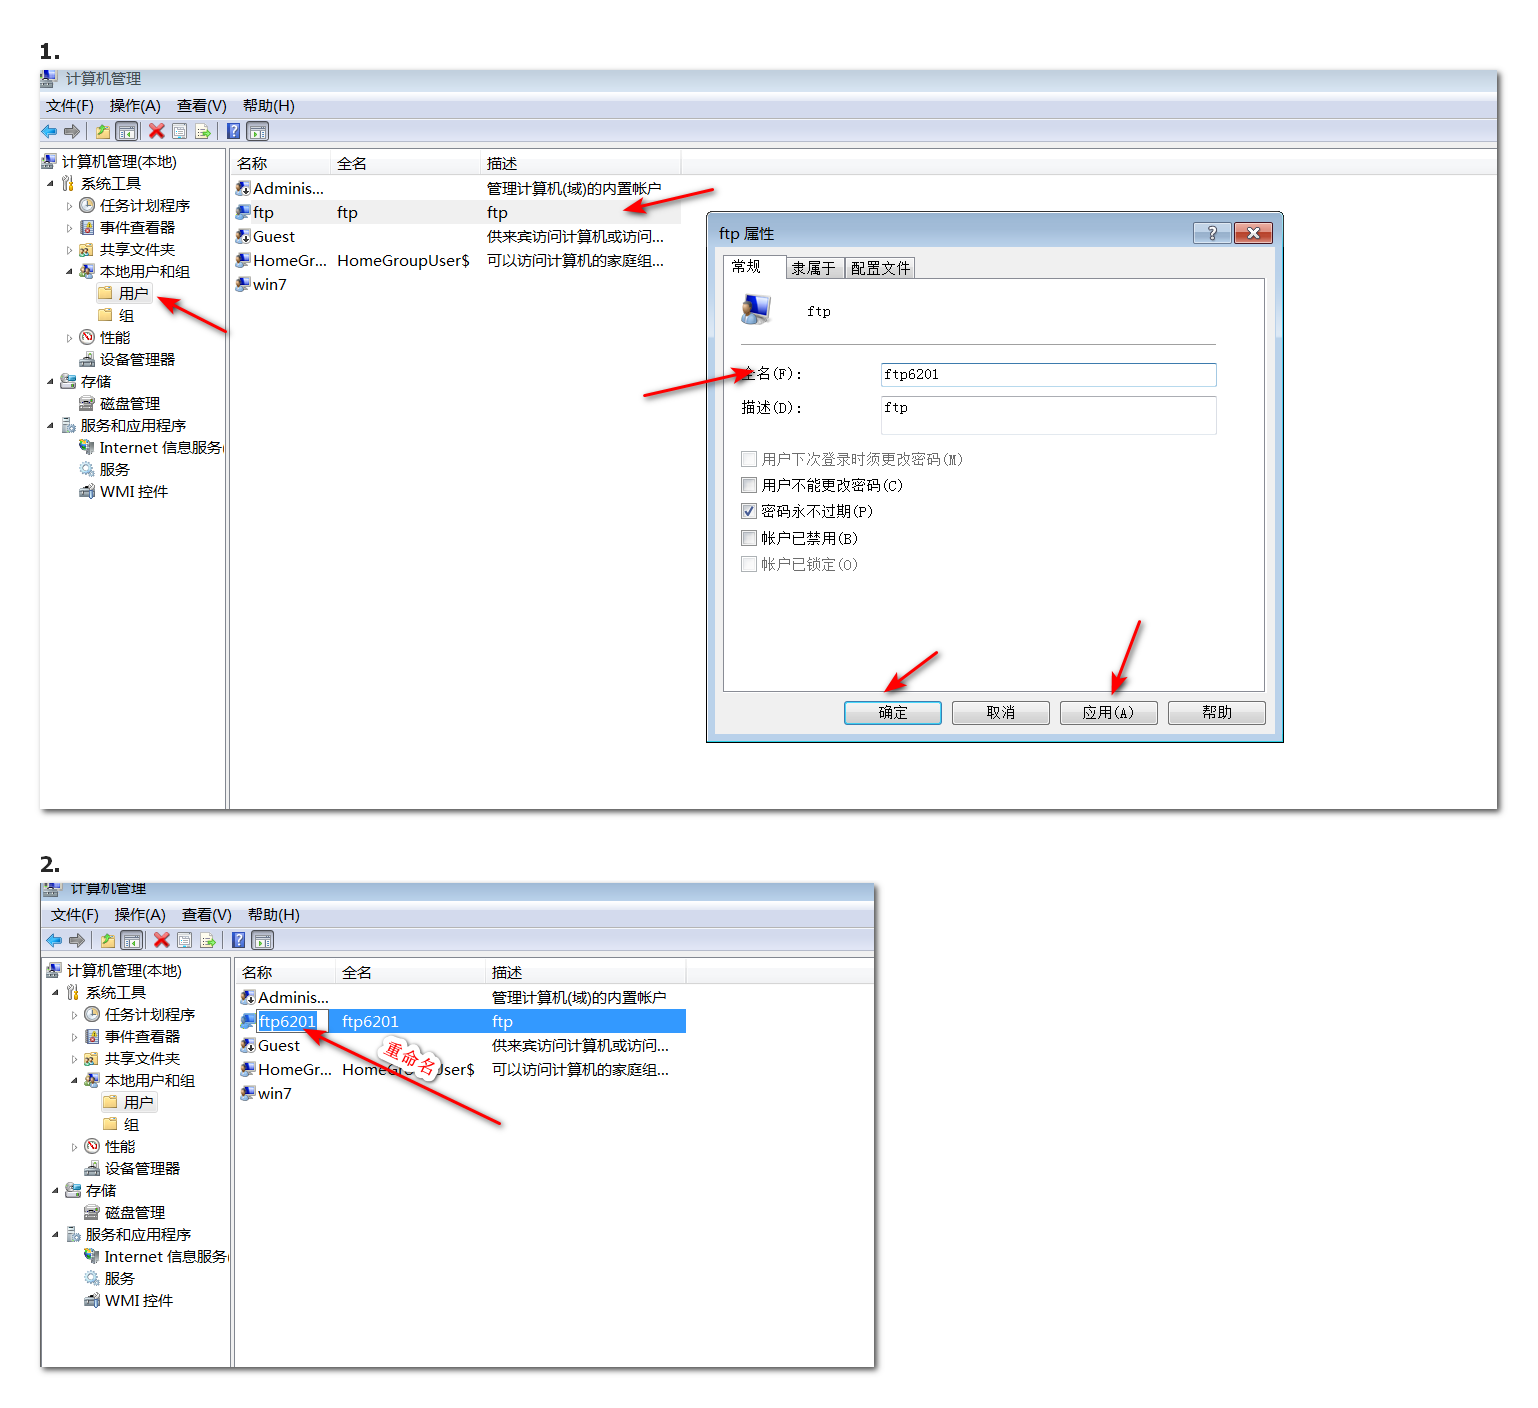Click the 全名 field containing ftp6201 in dialog
Screen dimensions: 1538x1408
1047,374
